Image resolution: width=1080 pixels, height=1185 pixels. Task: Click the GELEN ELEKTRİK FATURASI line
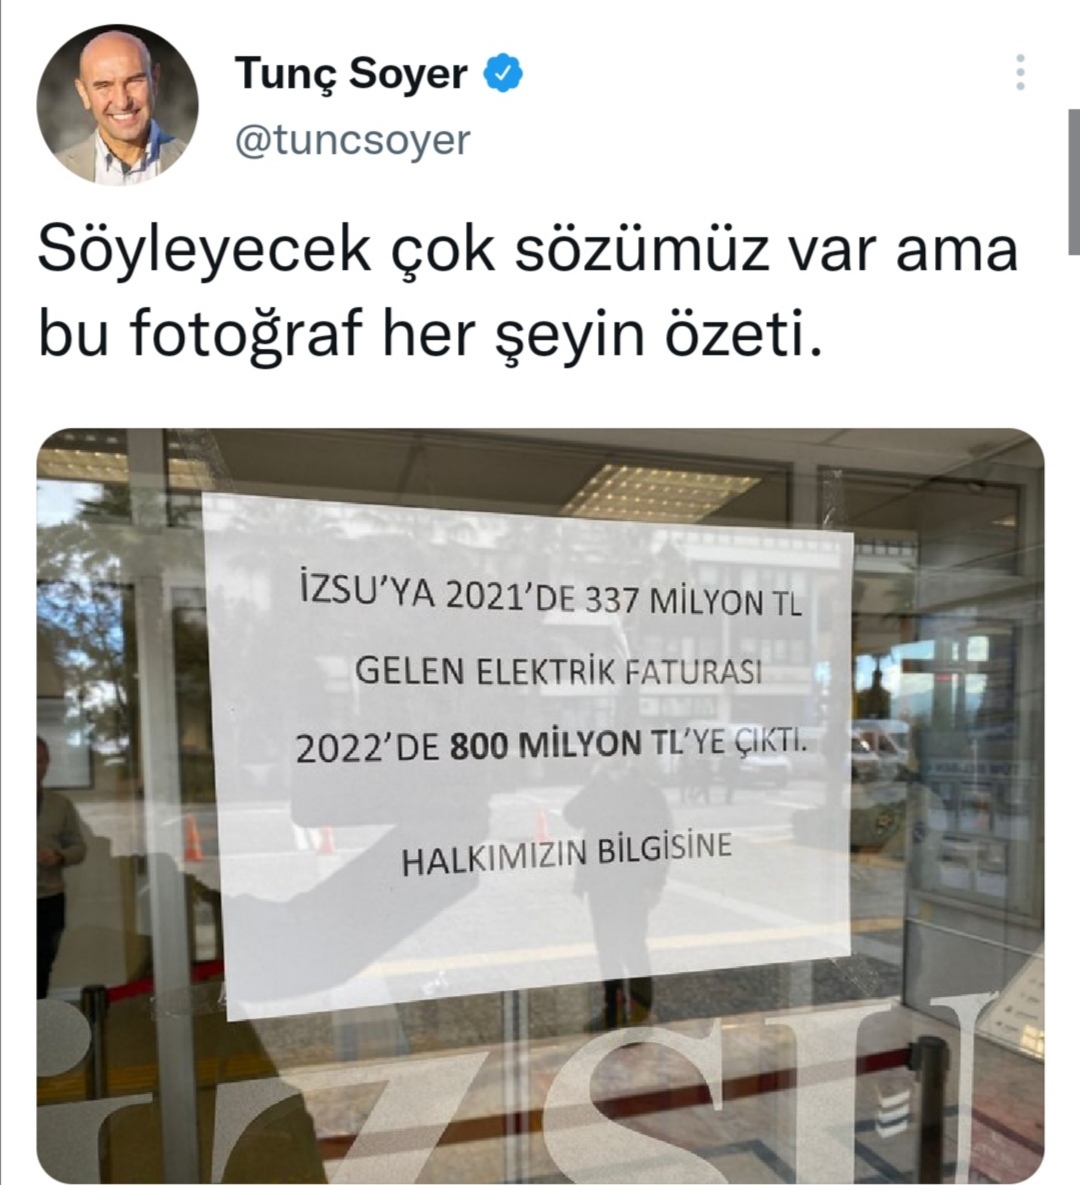coord(558,672)
